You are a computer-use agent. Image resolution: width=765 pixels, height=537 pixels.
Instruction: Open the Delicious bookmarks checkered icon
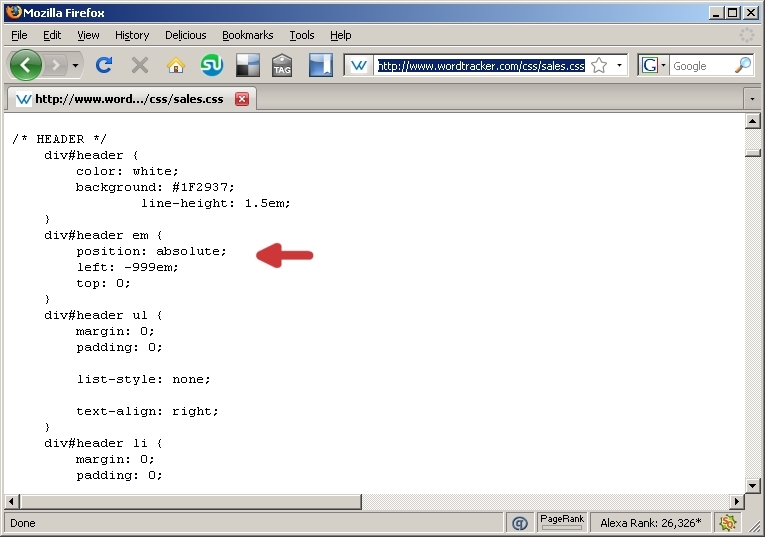[248, 65]
